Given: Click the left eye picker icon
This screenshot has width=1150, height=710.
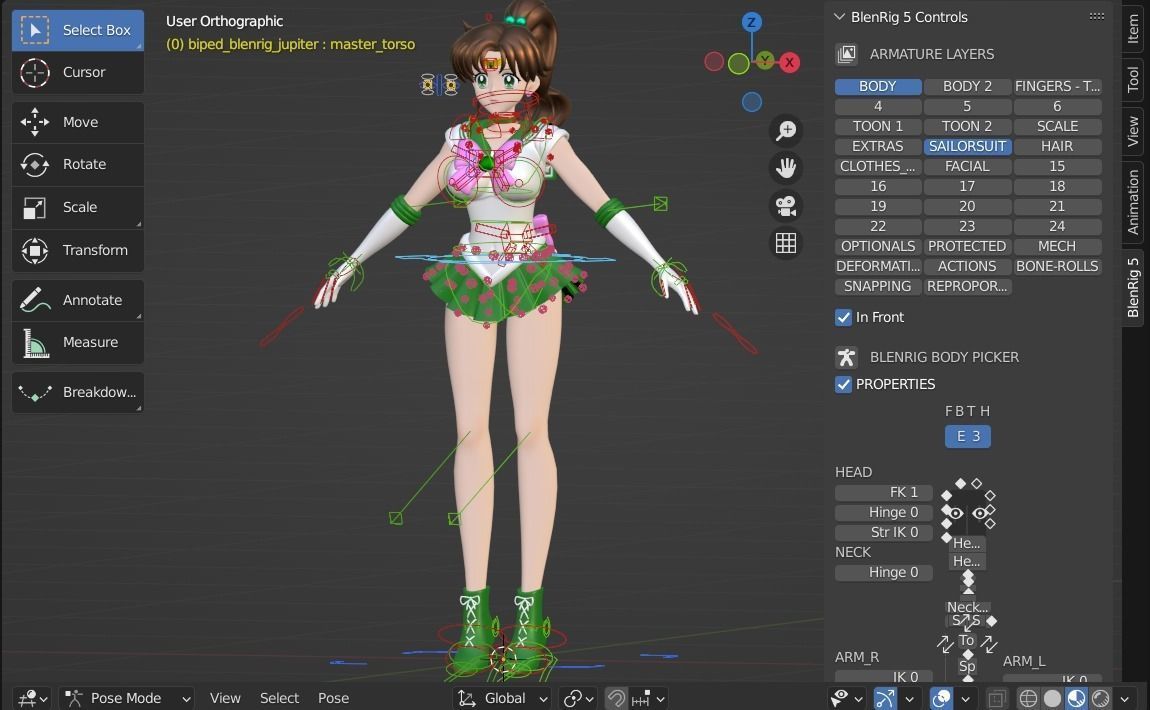Looking at the screenshot, I should click(956, 513).
